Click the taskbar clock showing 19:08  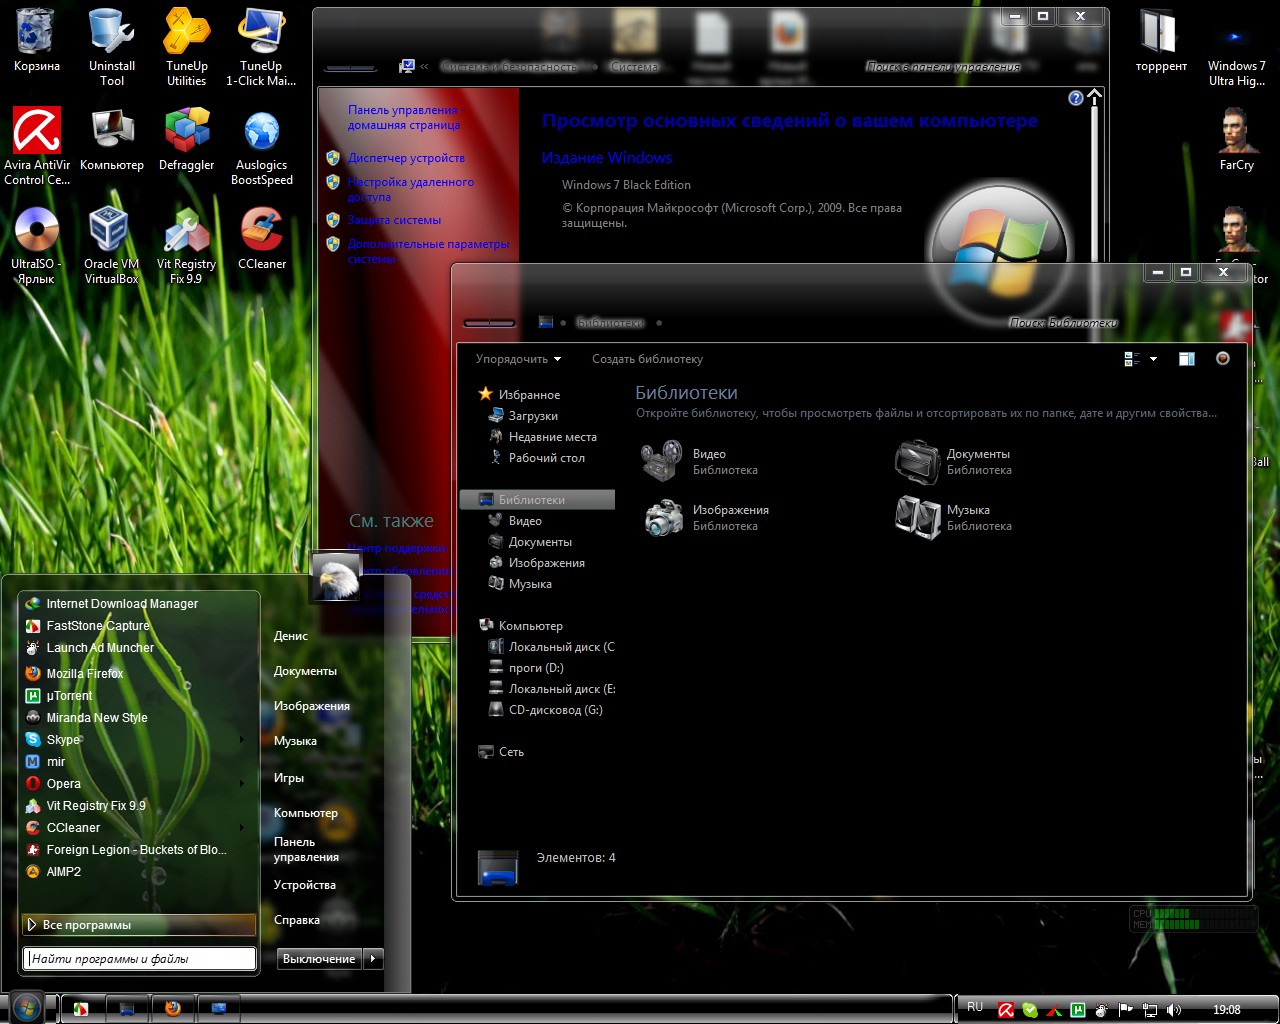1226,1010
